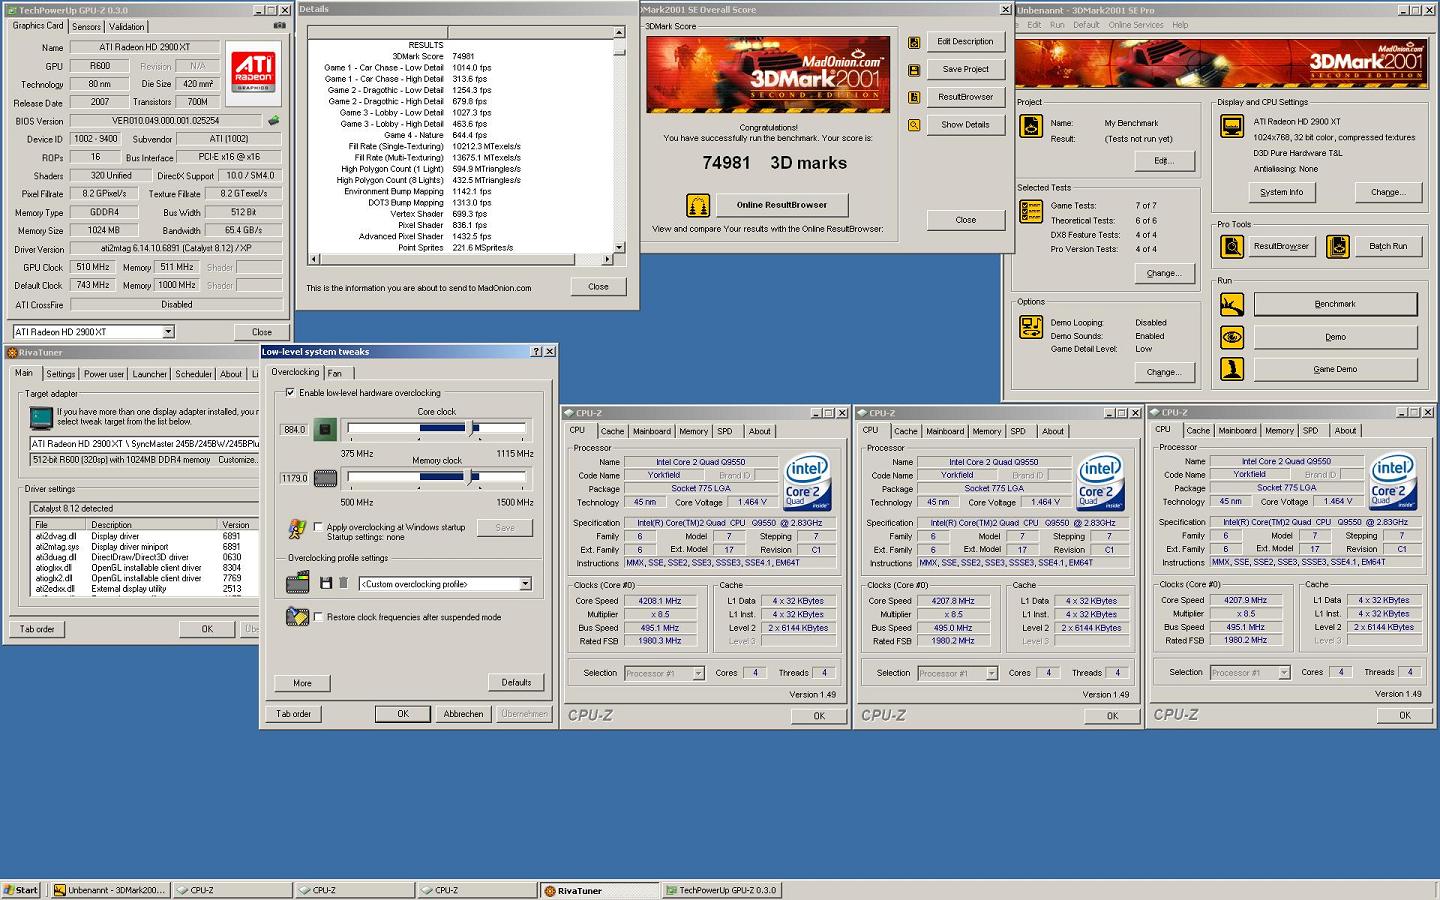
Task: Click the Unbenannt - 3DMark taskbar button
Action: click(x=111, y=890)
